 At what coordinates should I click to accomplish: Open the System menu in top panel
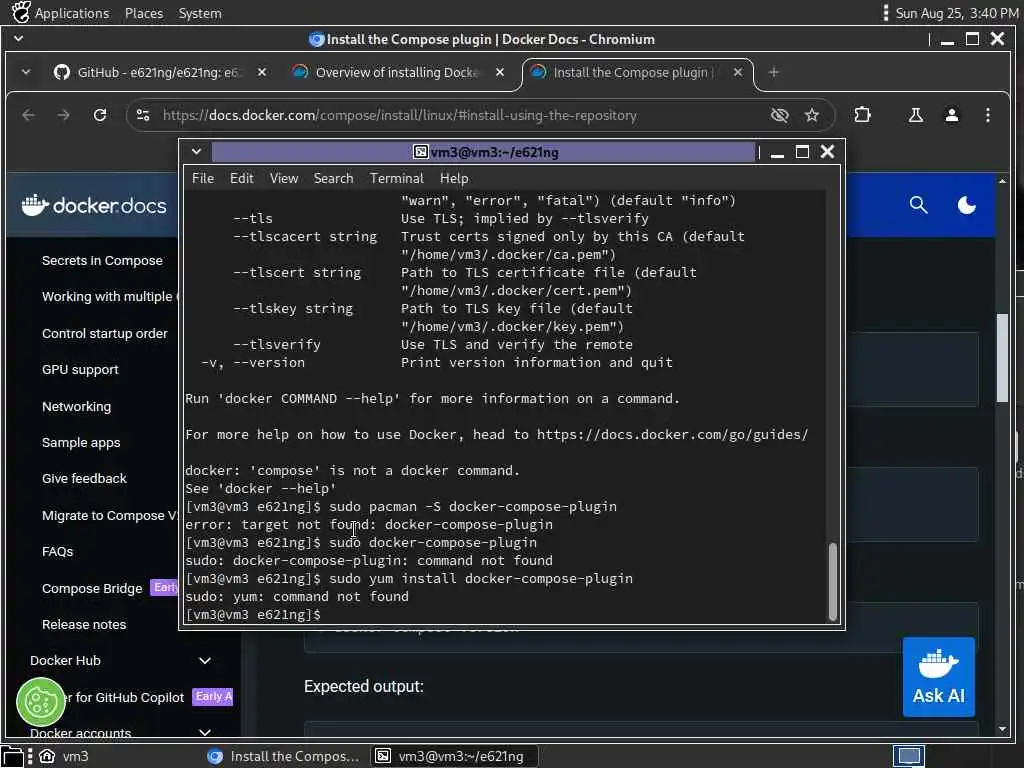(x=200, y=13)
